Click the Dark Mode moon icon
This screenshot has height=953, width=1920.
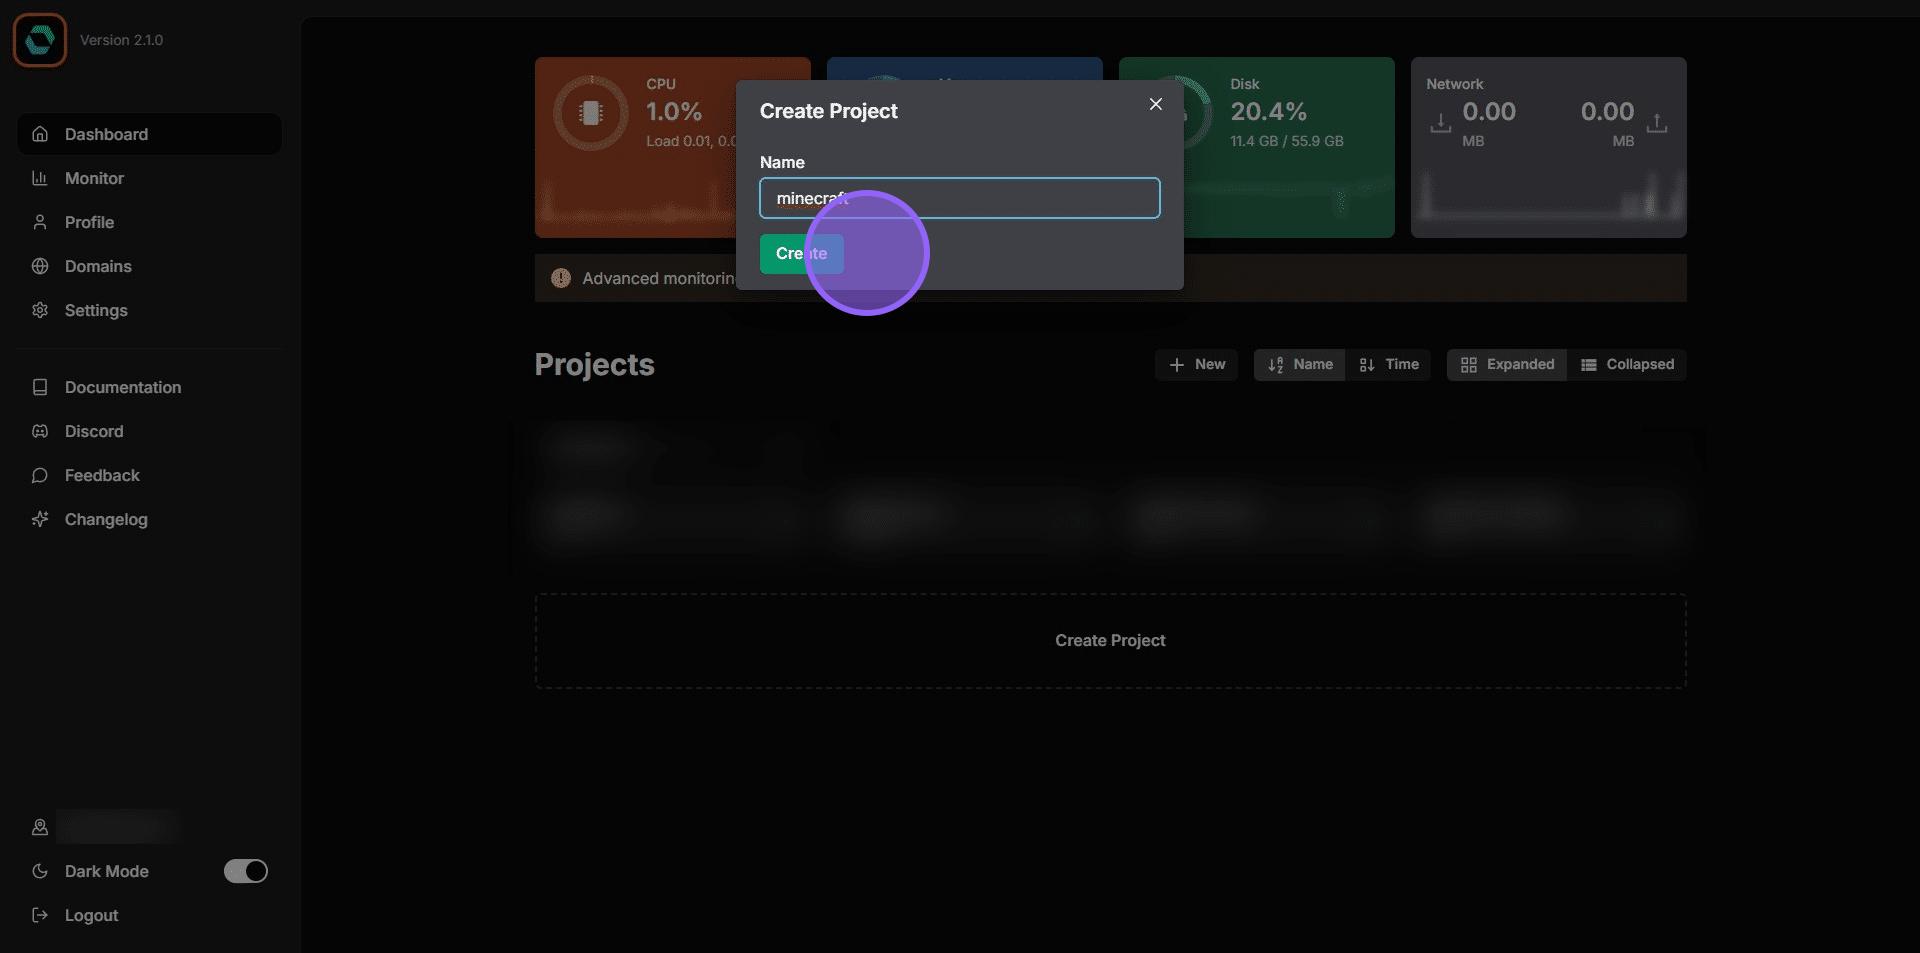(40, 871)
